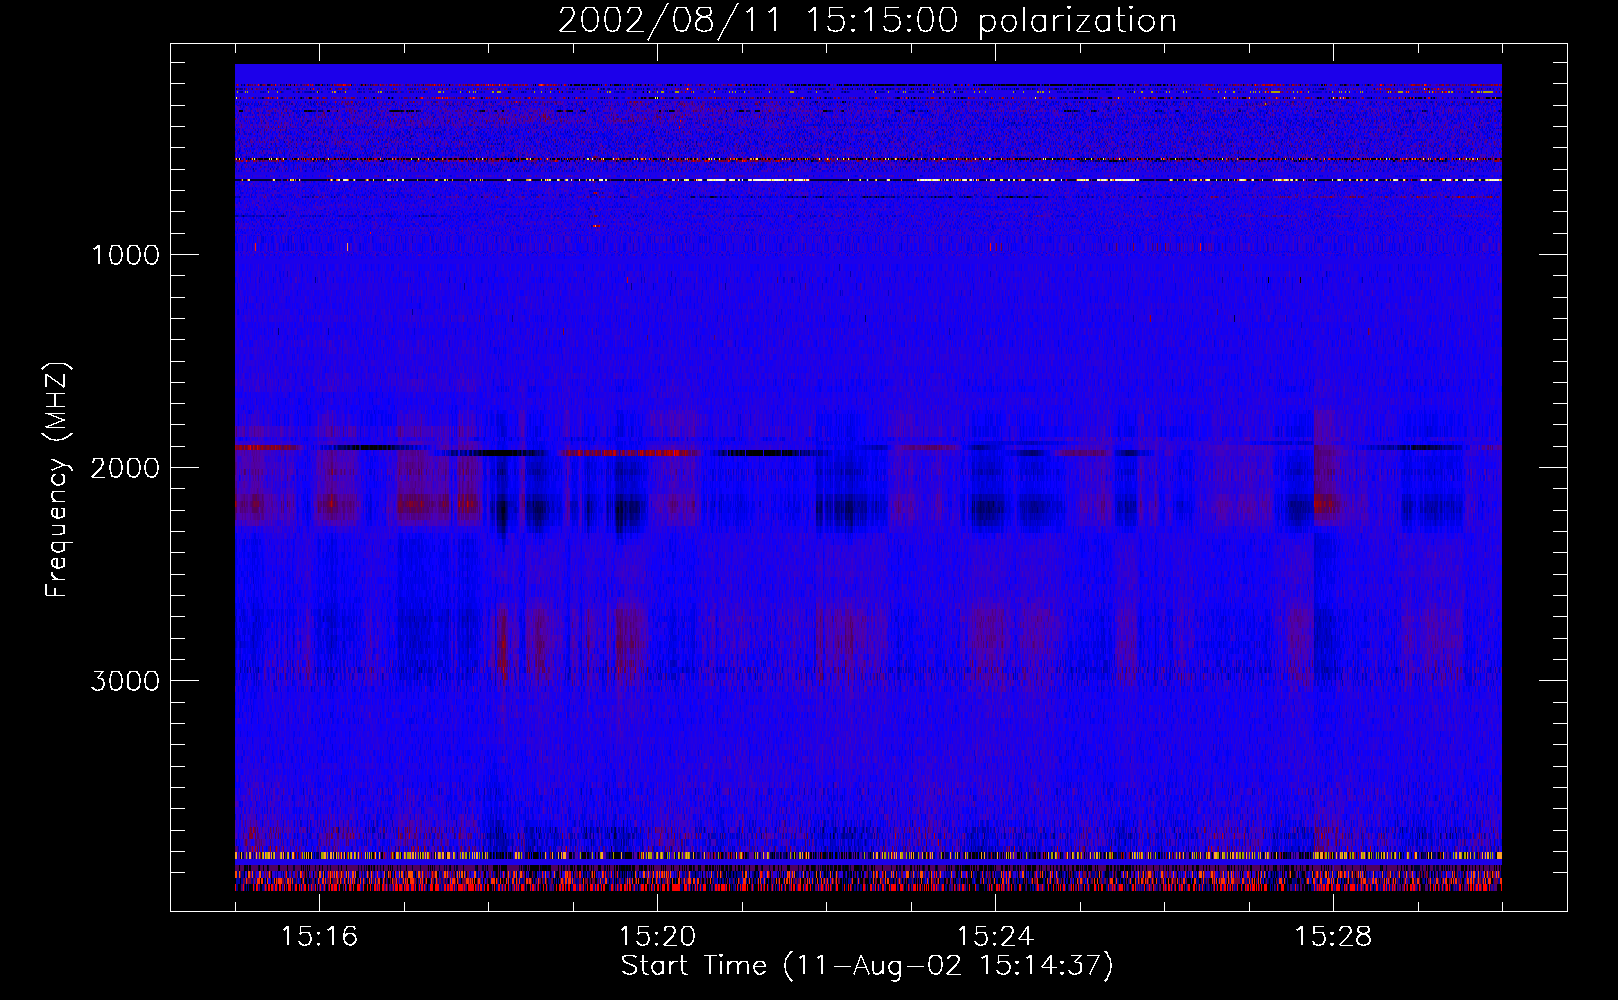Click the 1000 frequency tick label
Viewport: 1618px width, 1000px height.
(x=125, y=255)
